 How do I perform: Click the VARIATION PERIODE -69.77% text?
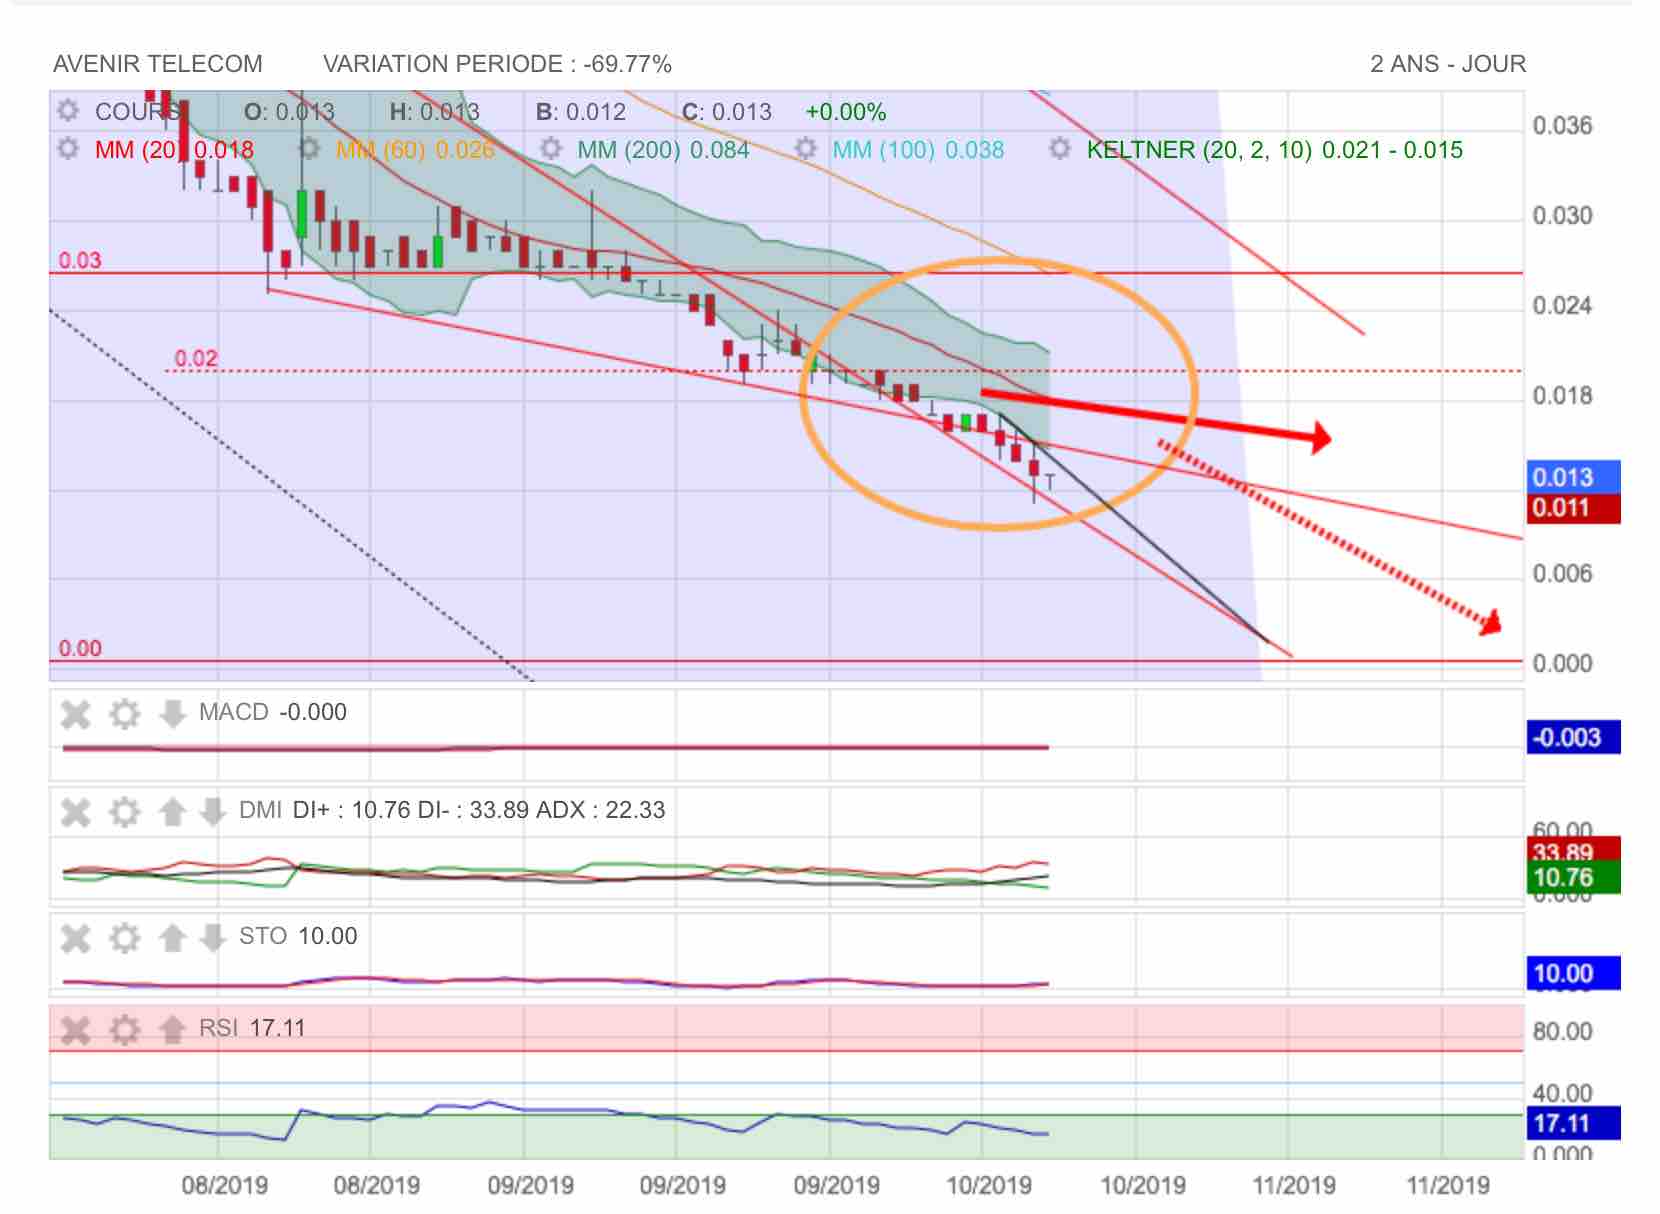click(x=497, y=64)
